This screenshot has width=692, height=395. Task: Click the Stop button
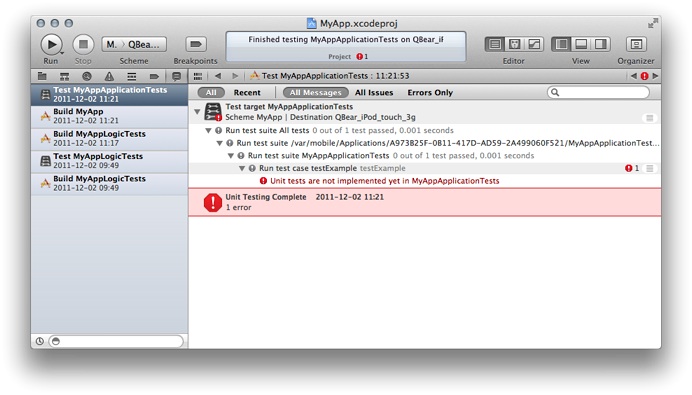click(83, 45)
